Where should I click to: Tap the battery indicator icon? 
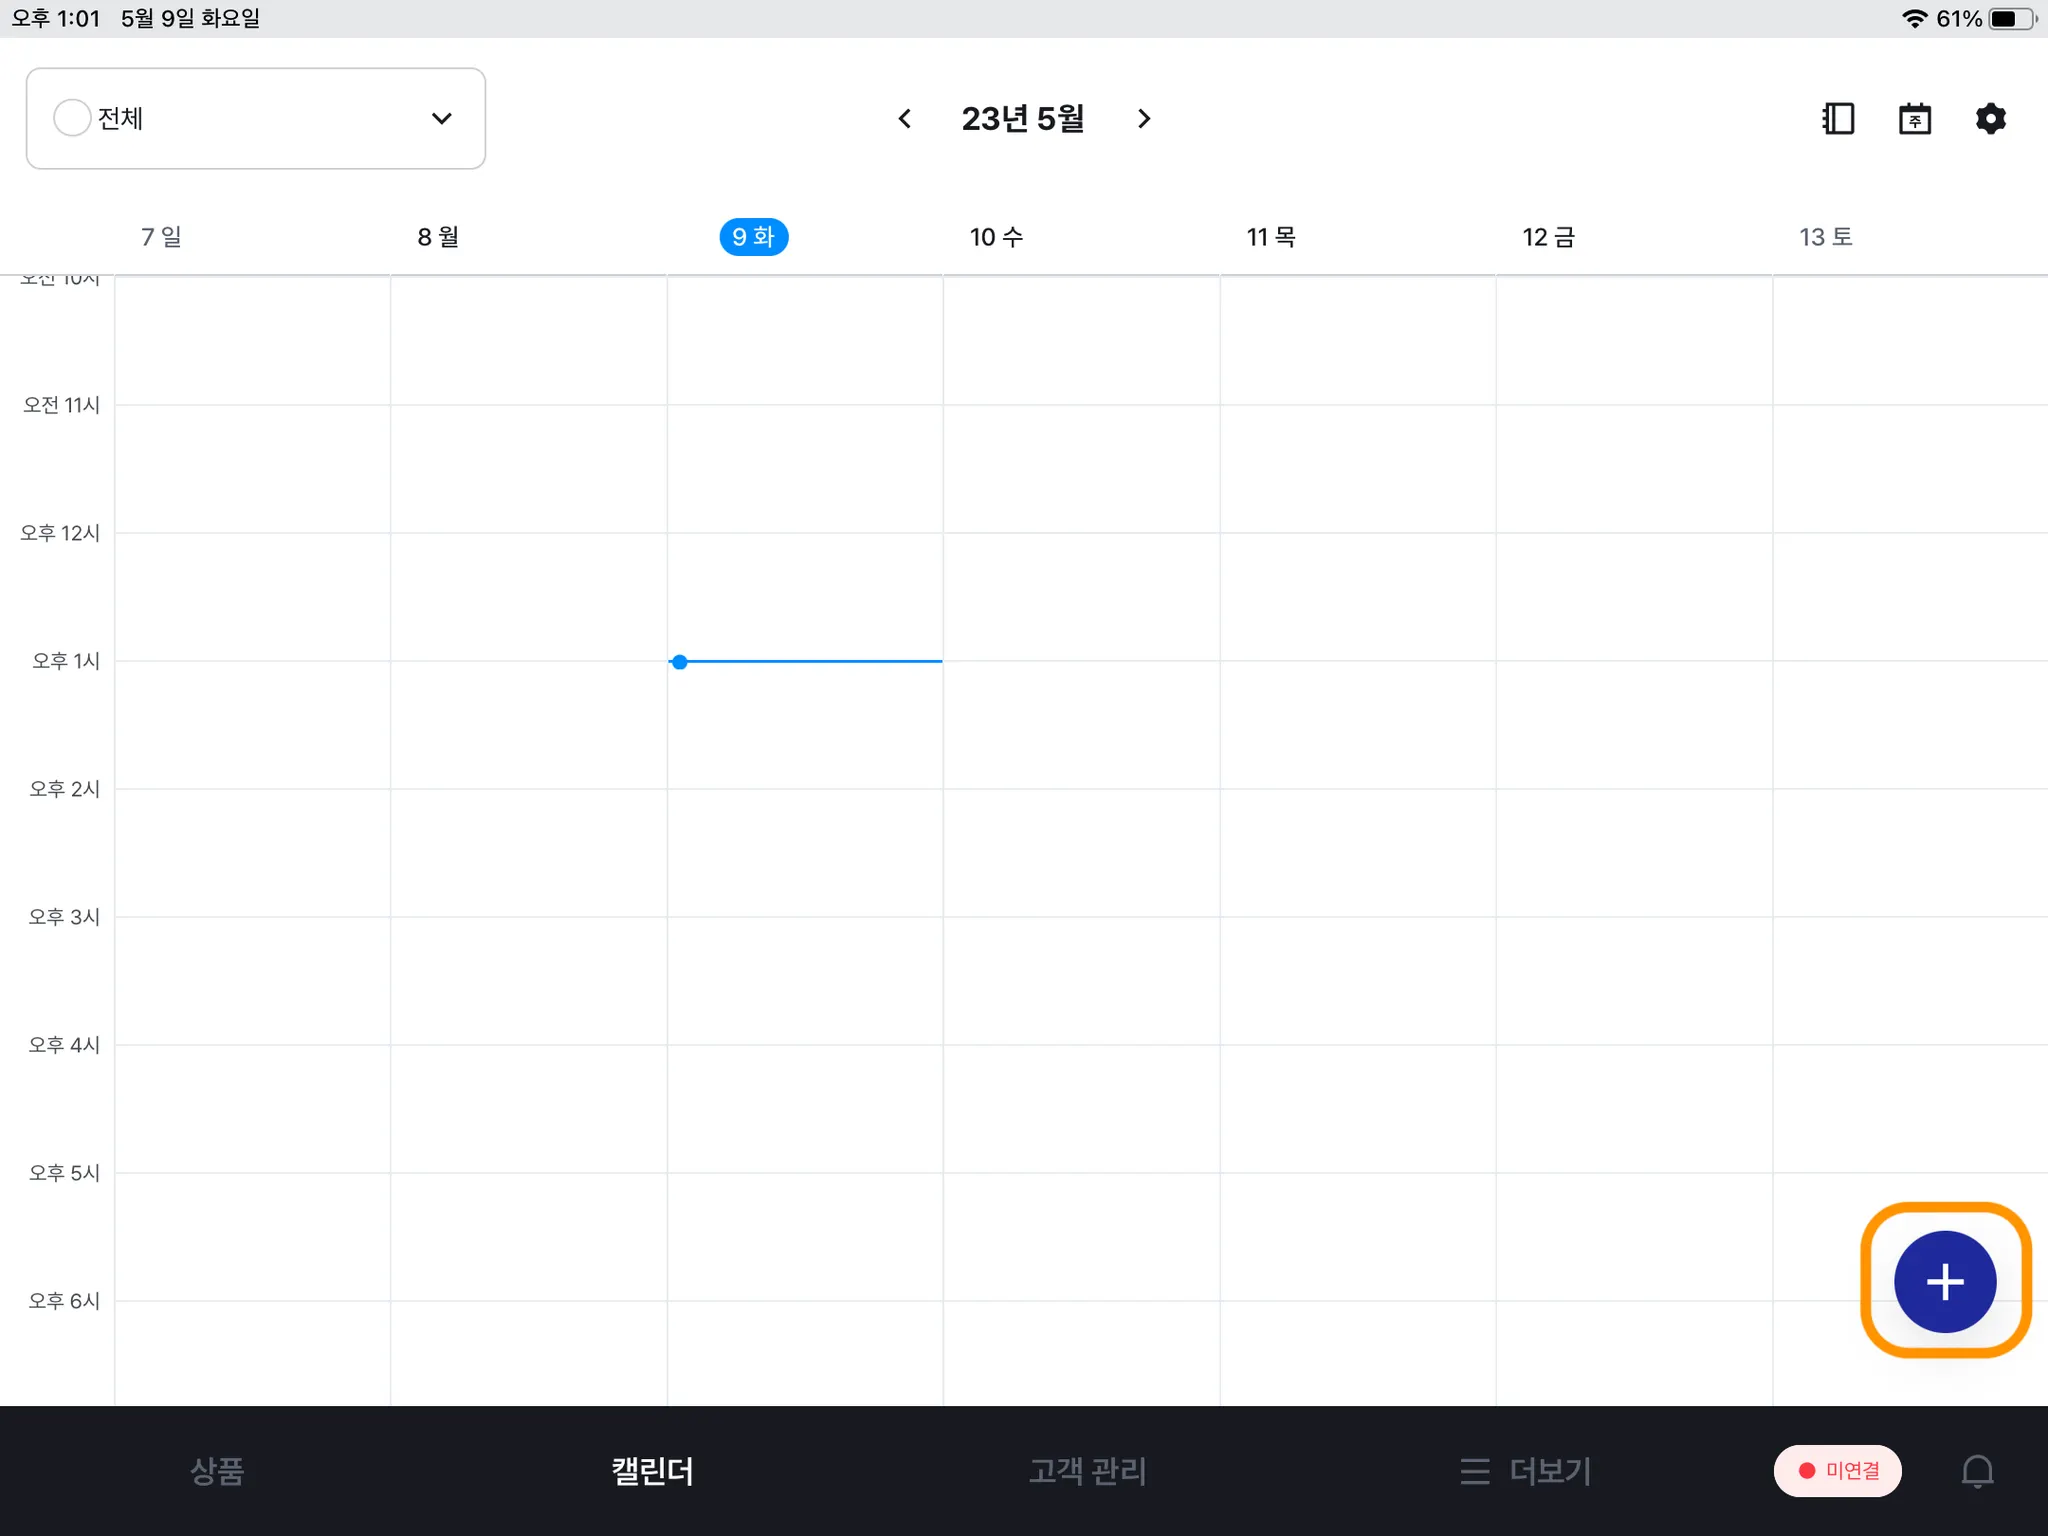(2011, 19)
